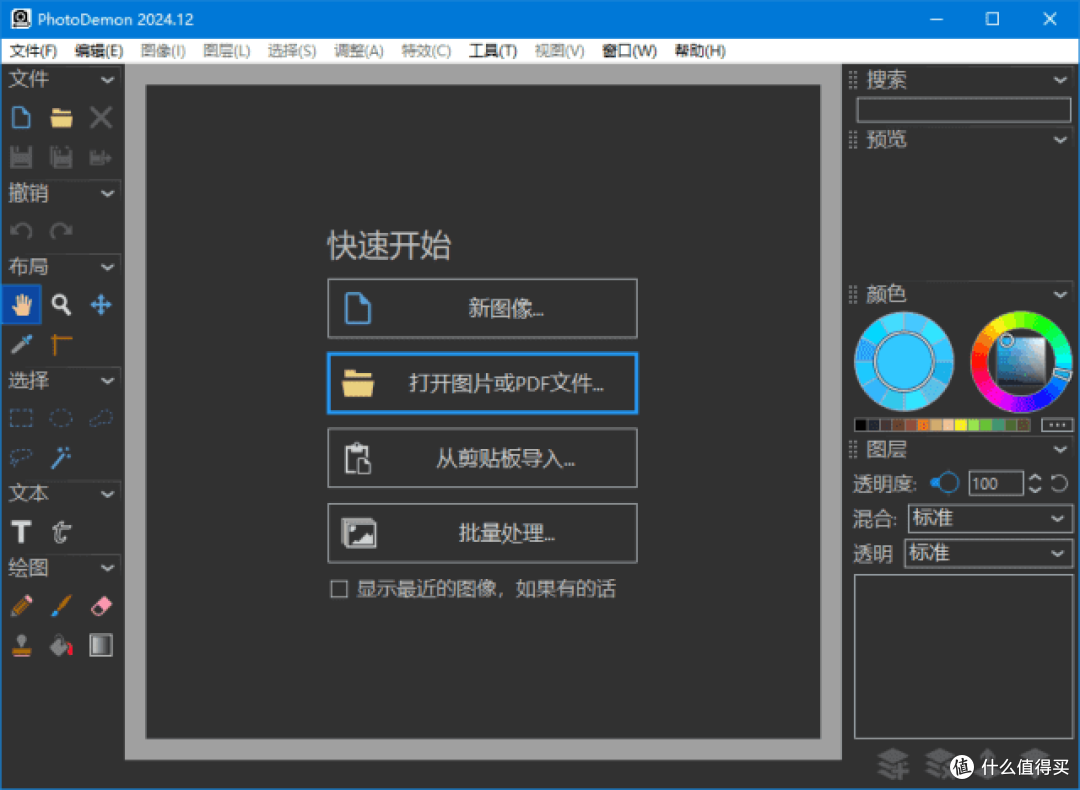Open the 混合 blend mode dropdown
The height and width of the screenshot is (790, 1080).
990,518
